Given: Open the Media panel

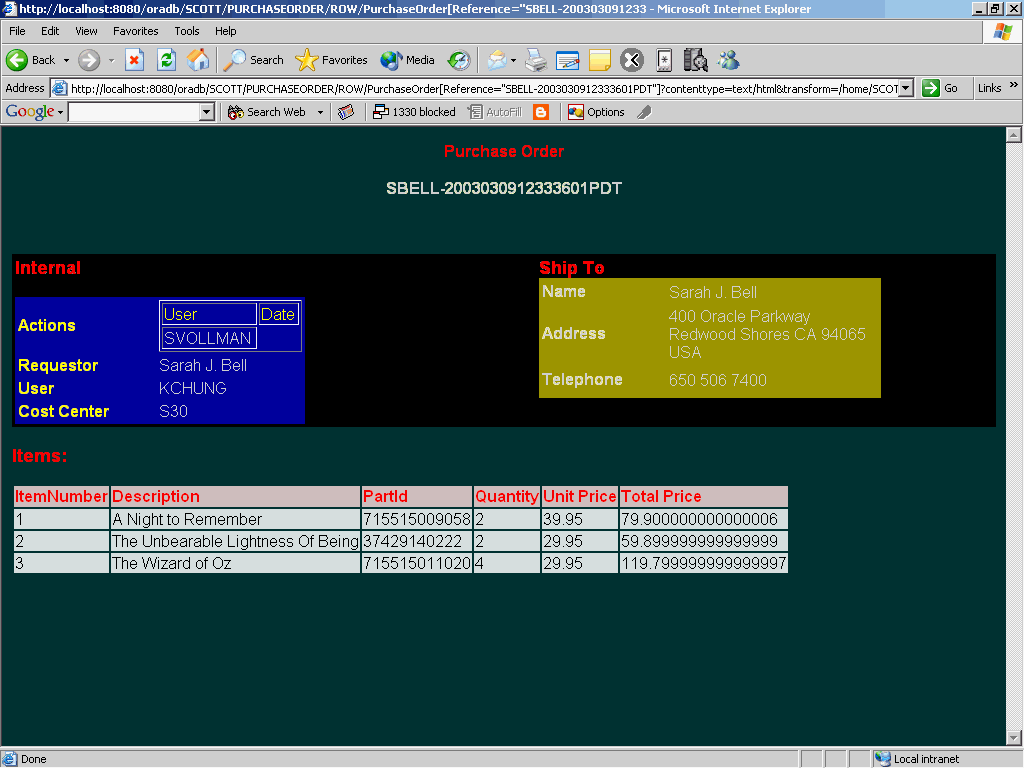Looking at the screenshot, I should pos(407,60).
